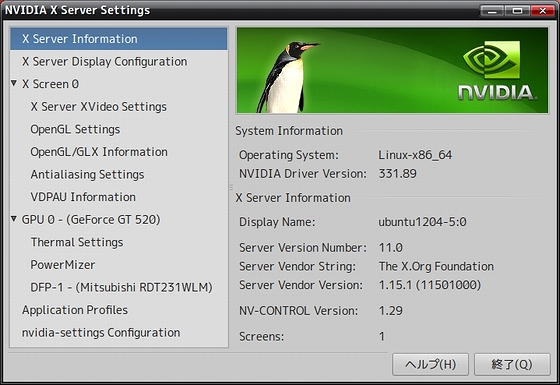560x385 pixels.
Task: Click The X.Org Foundation vendor string
Action: [436, 266]
